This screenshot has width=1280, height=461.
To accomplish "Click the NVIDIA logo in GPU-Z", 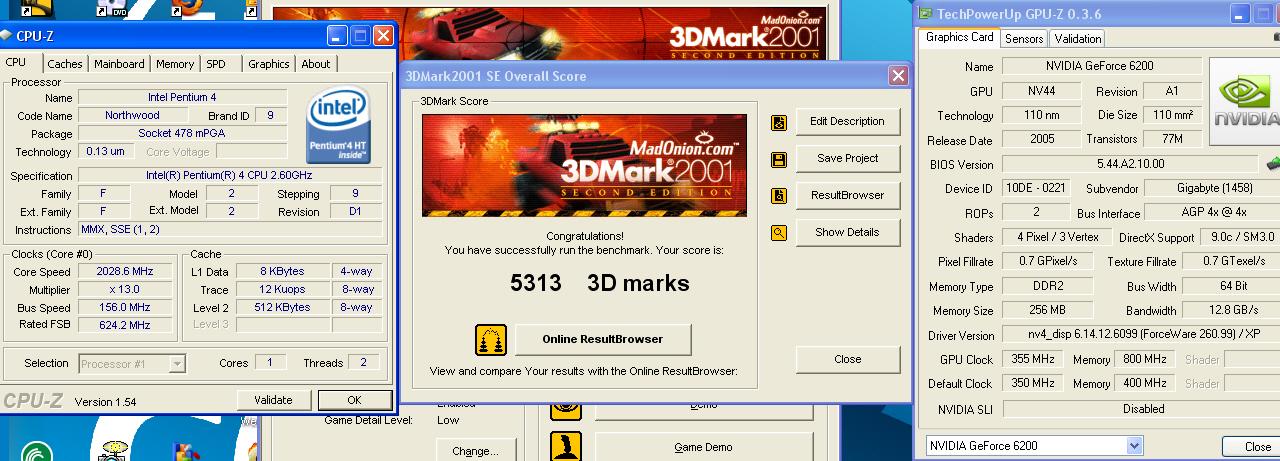I will (1244, 102).
